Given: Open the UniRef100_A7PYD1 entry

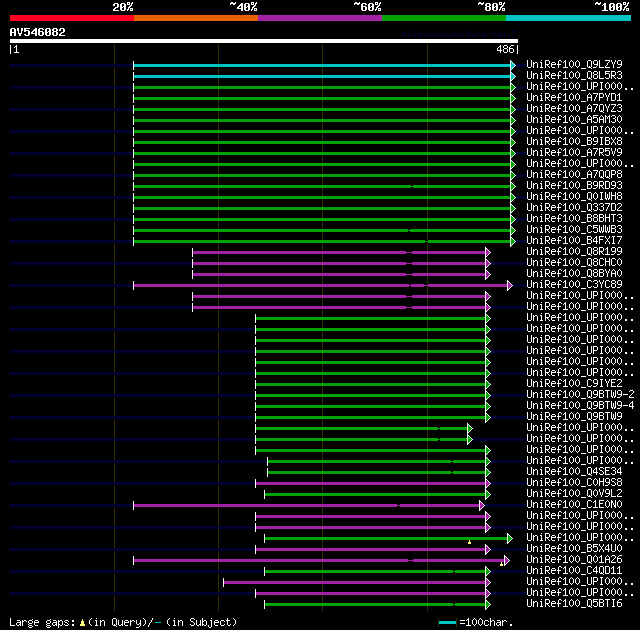Looking at the screenshot, I should pos(574,98).
